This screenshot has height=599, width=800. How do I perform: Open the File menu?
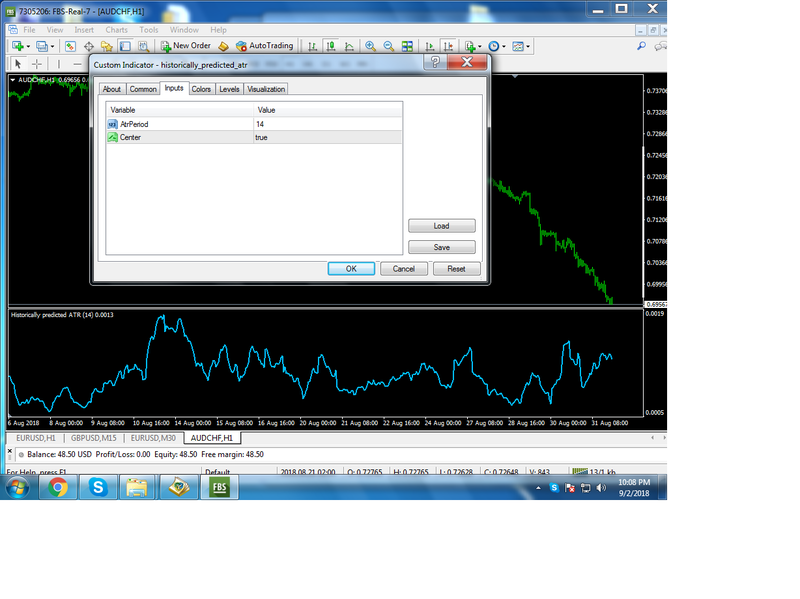[x=29, y=30]
